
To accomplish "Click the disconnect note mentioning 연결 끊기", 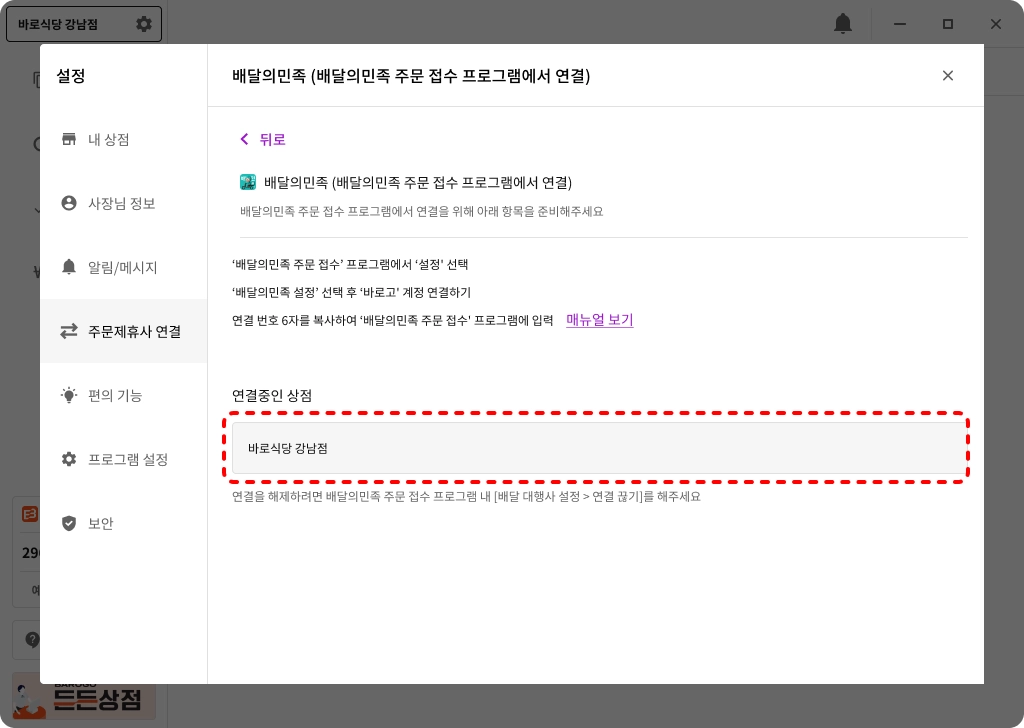I will point(466,496).
